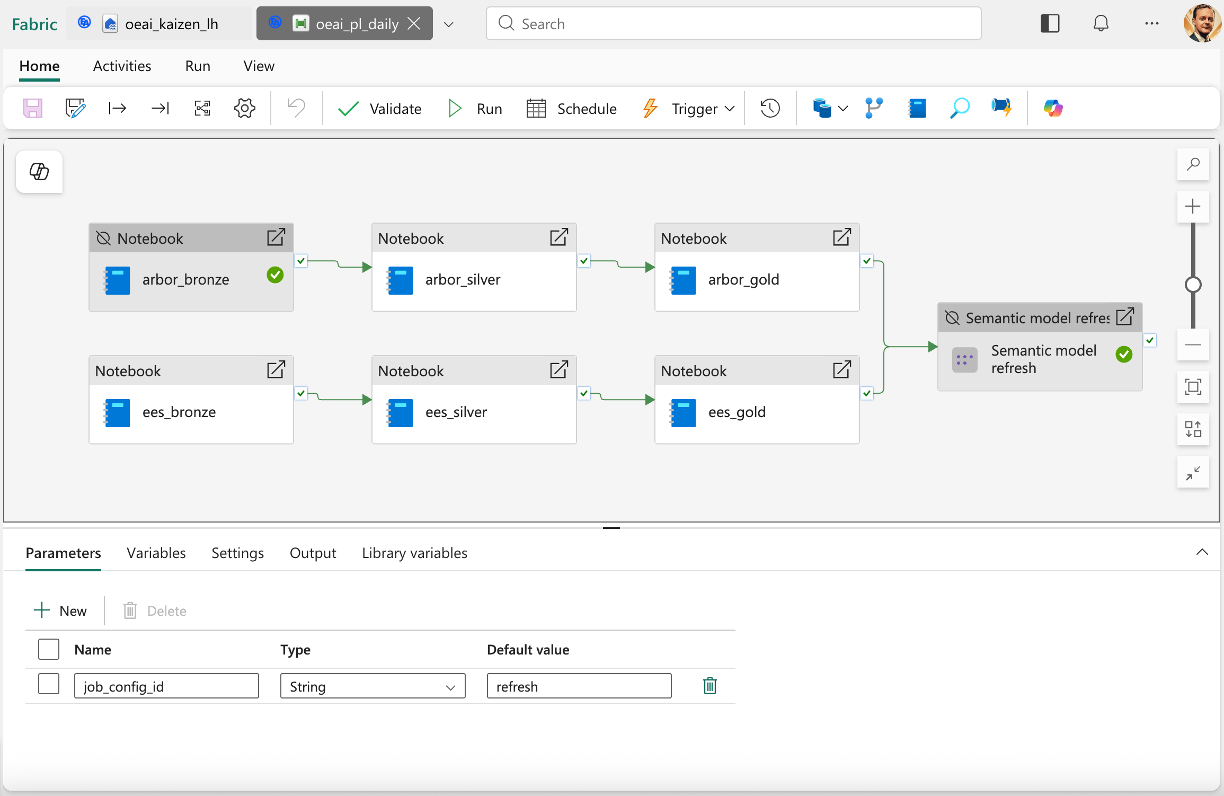View run history via the clock icon
1224x796 pixels.
click(769, 108)
